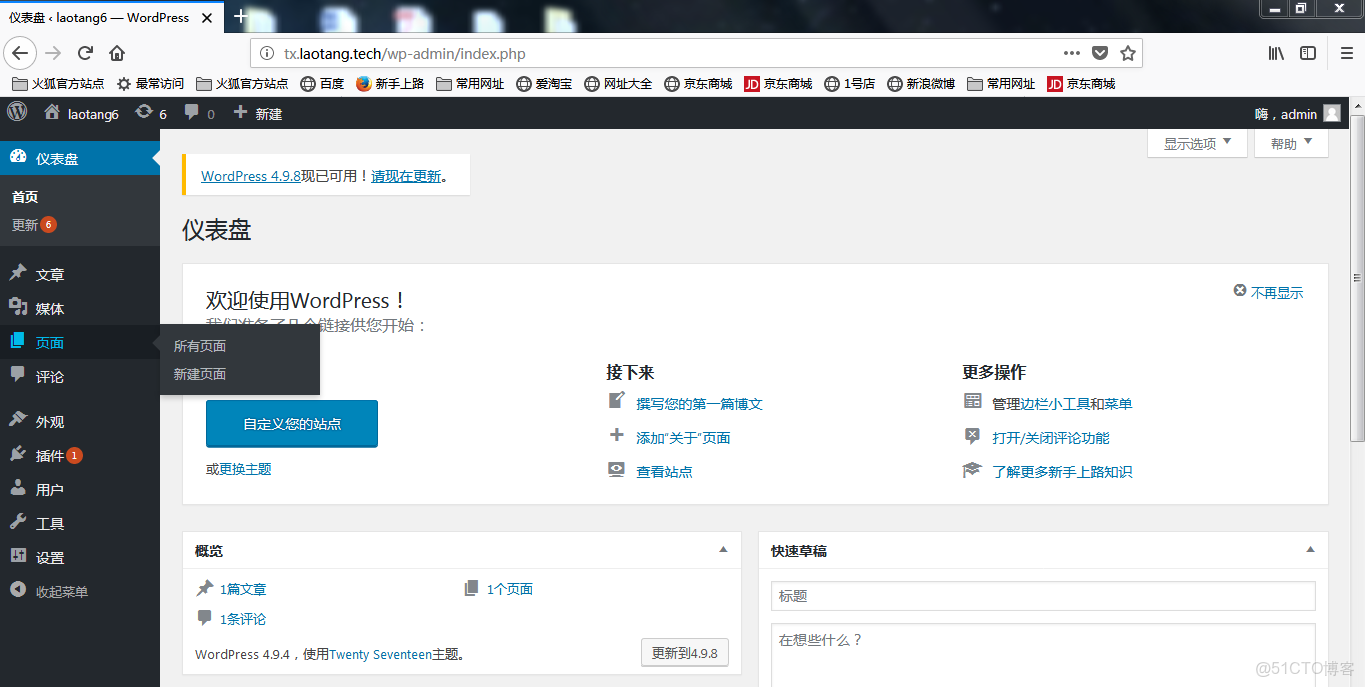Collapse the Quick Draft (快速草稿) panel arrow

pyautogui.click(x=1310, y=550)
